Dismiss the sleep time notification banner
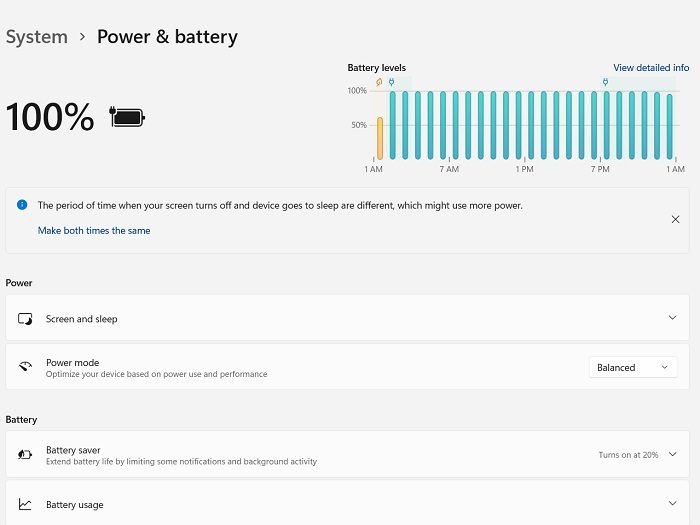 (x=675, y=219)
